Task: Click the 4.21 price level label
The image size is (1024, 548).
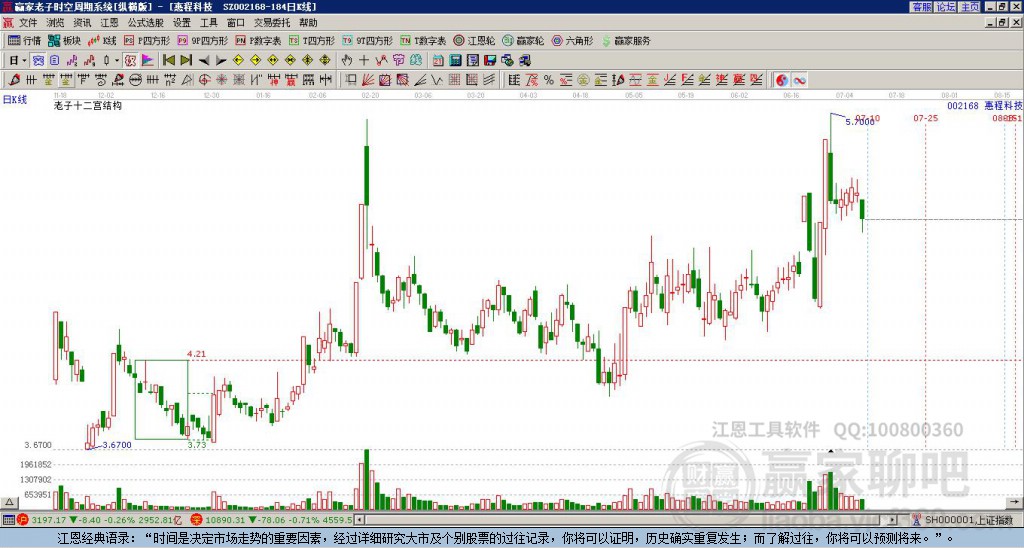Action: coord(197,354)
